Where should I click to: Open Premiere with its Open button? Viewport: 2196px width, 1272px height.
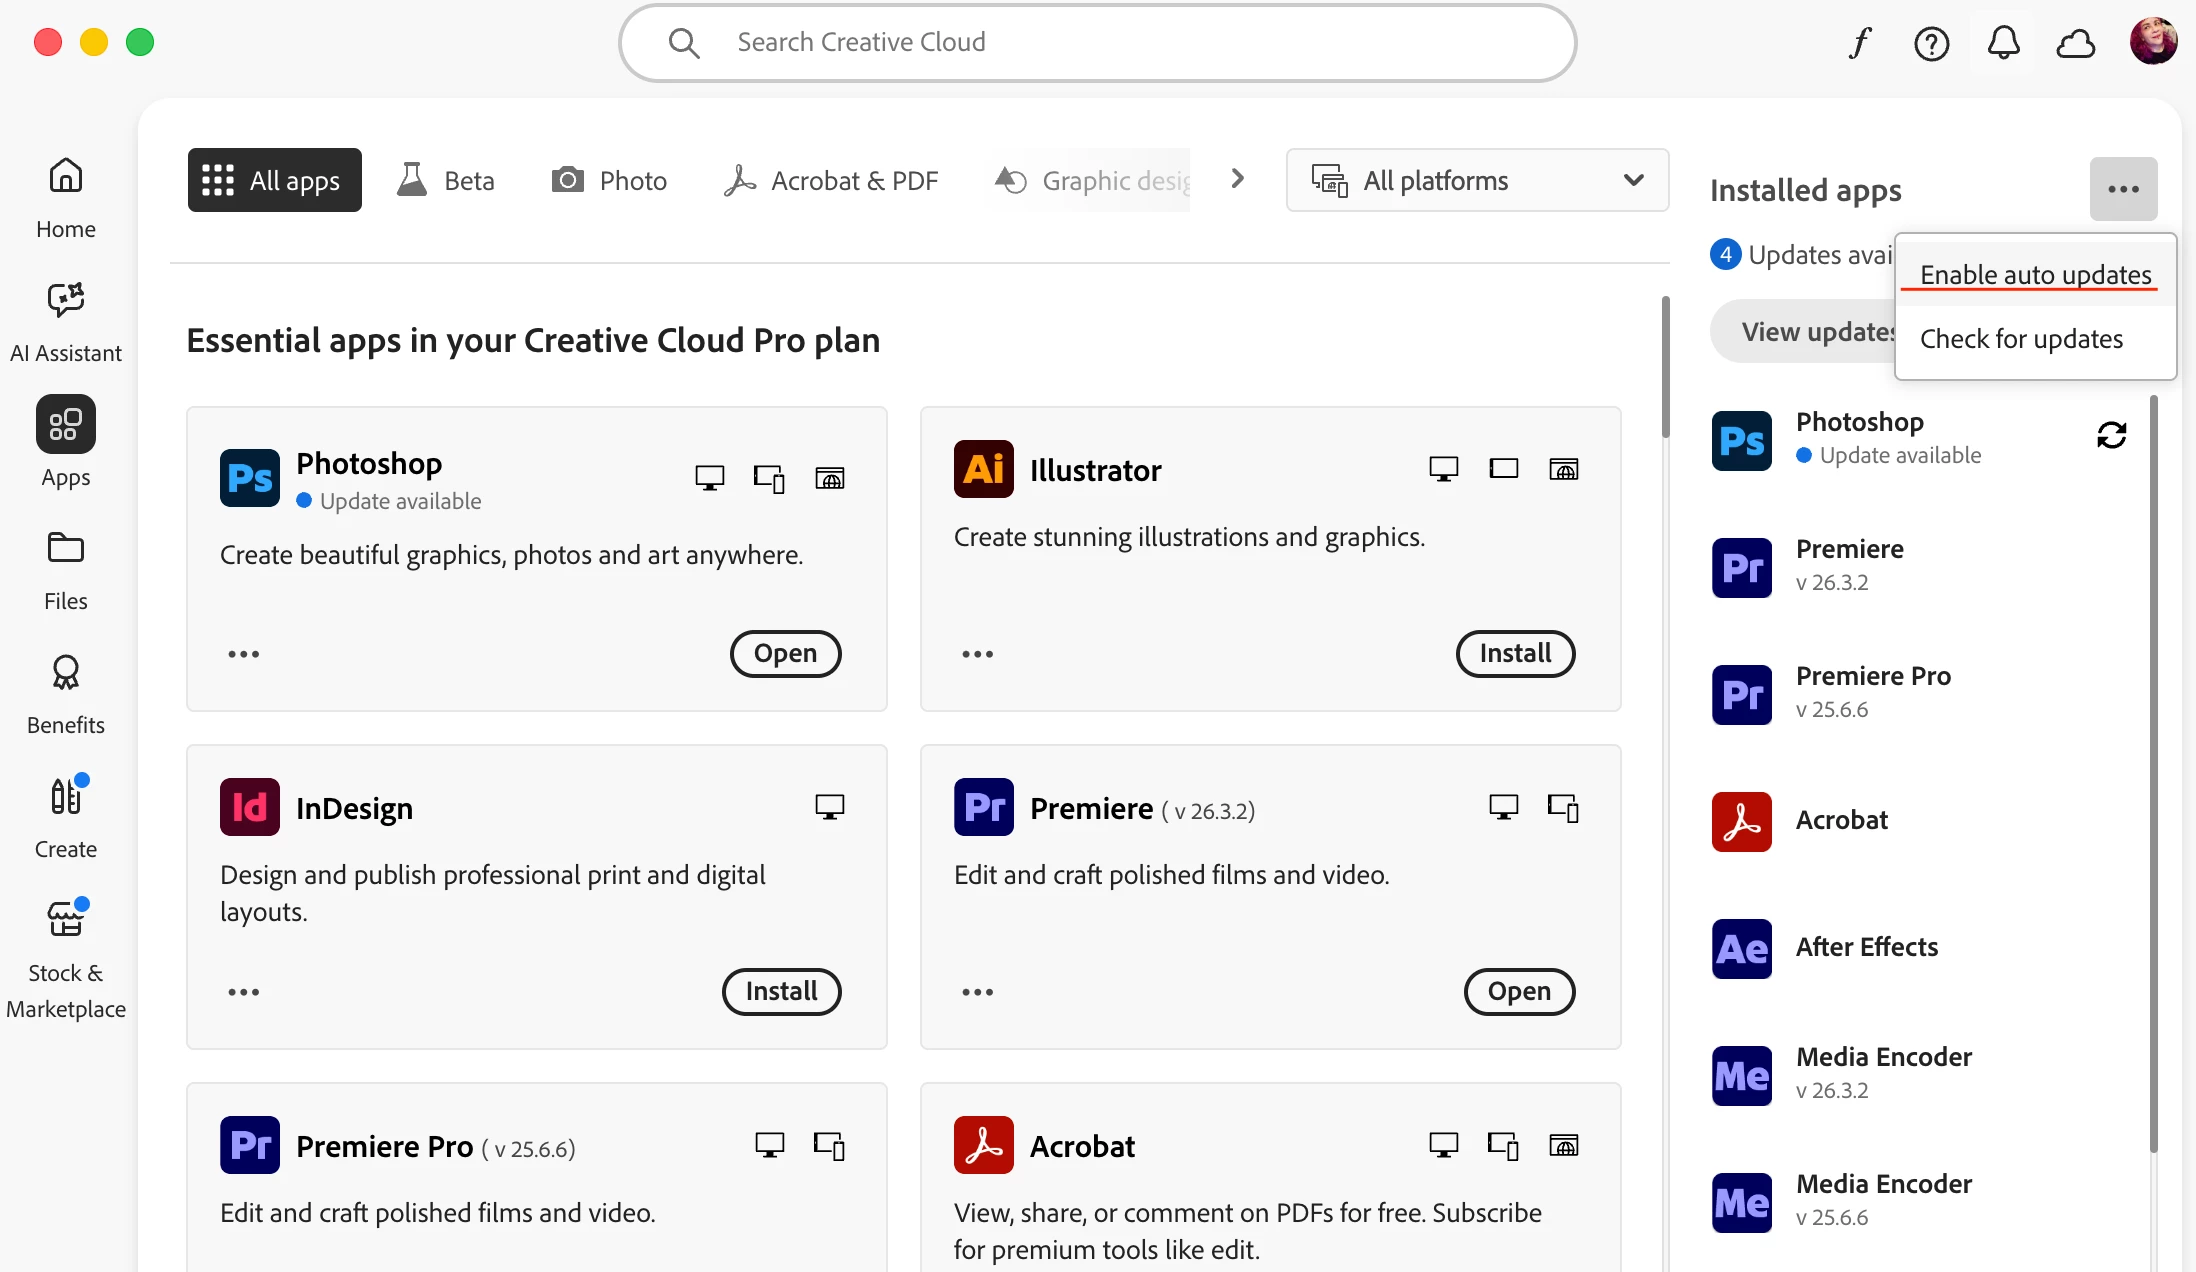pos(1520,992)
